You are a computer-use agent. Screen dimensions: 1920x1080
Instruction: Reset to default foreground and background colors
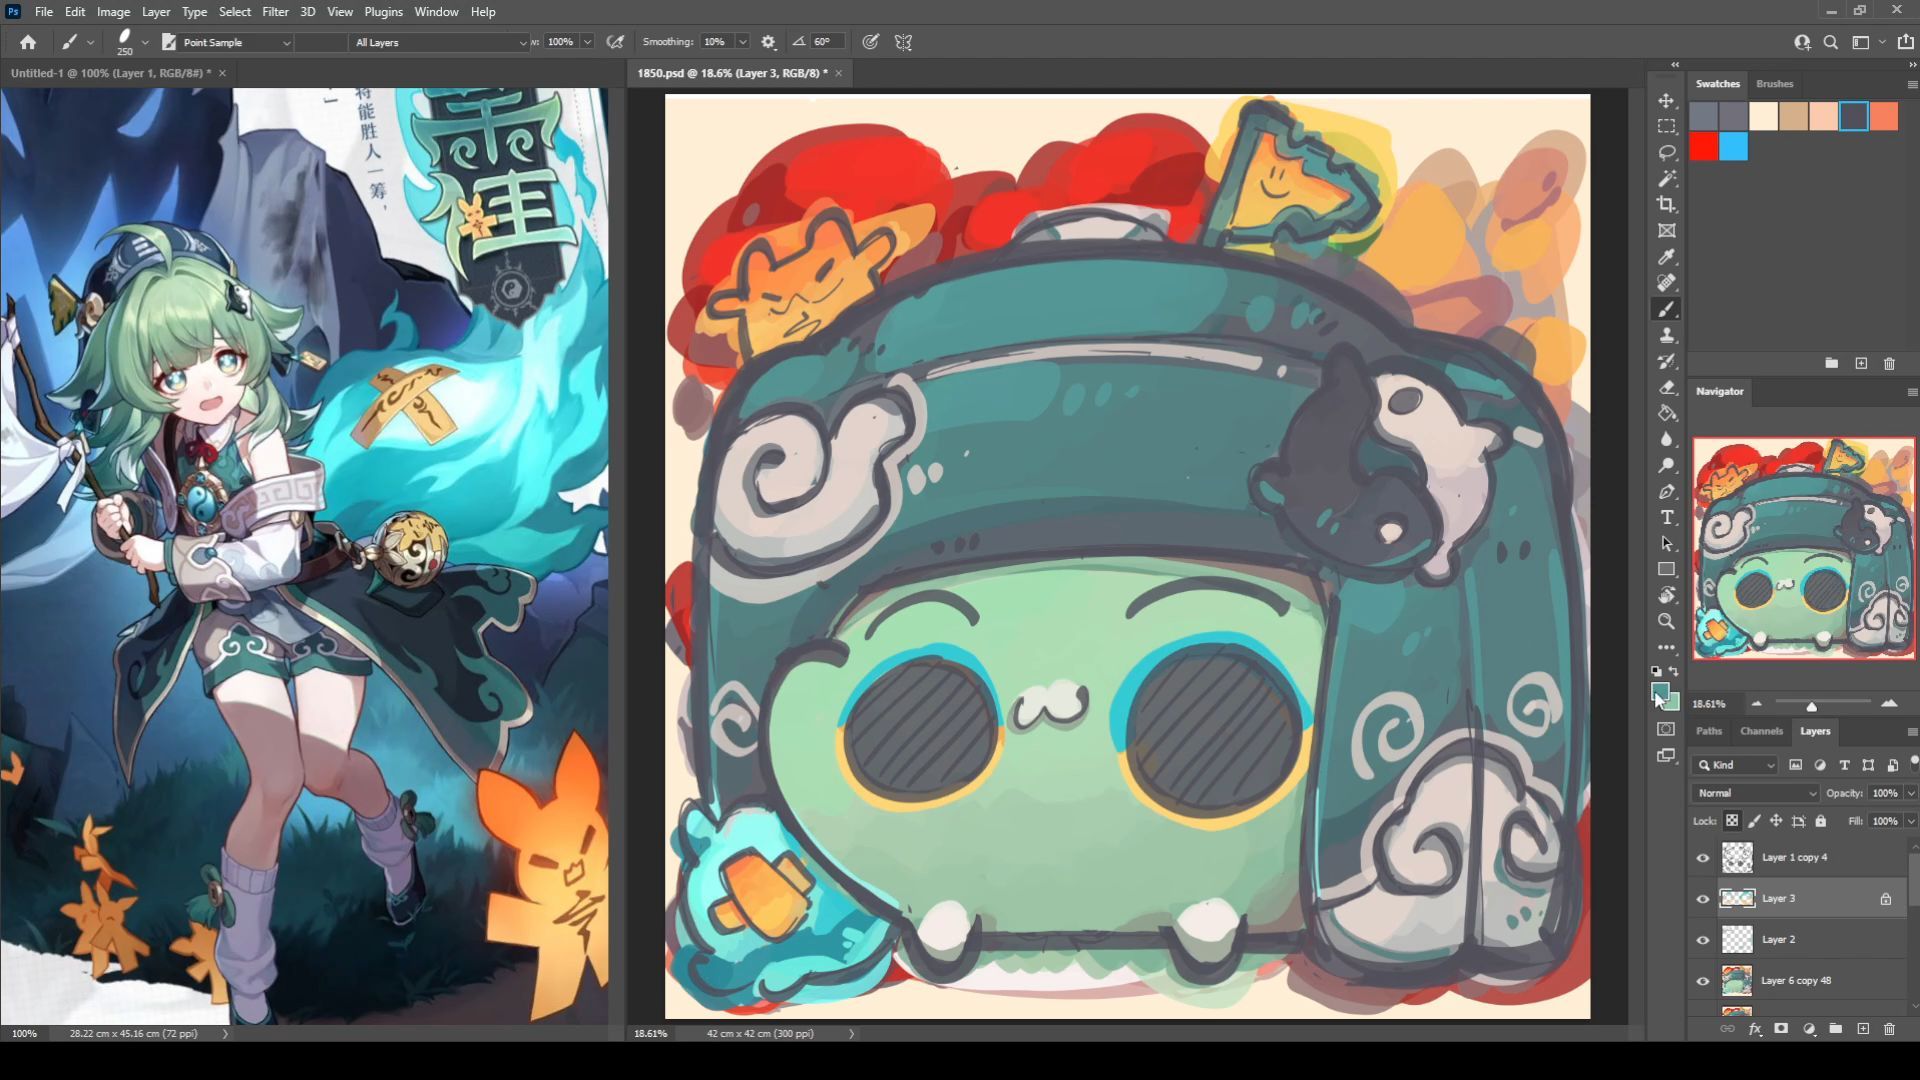pyautogui.click(x=1656, y=671)
